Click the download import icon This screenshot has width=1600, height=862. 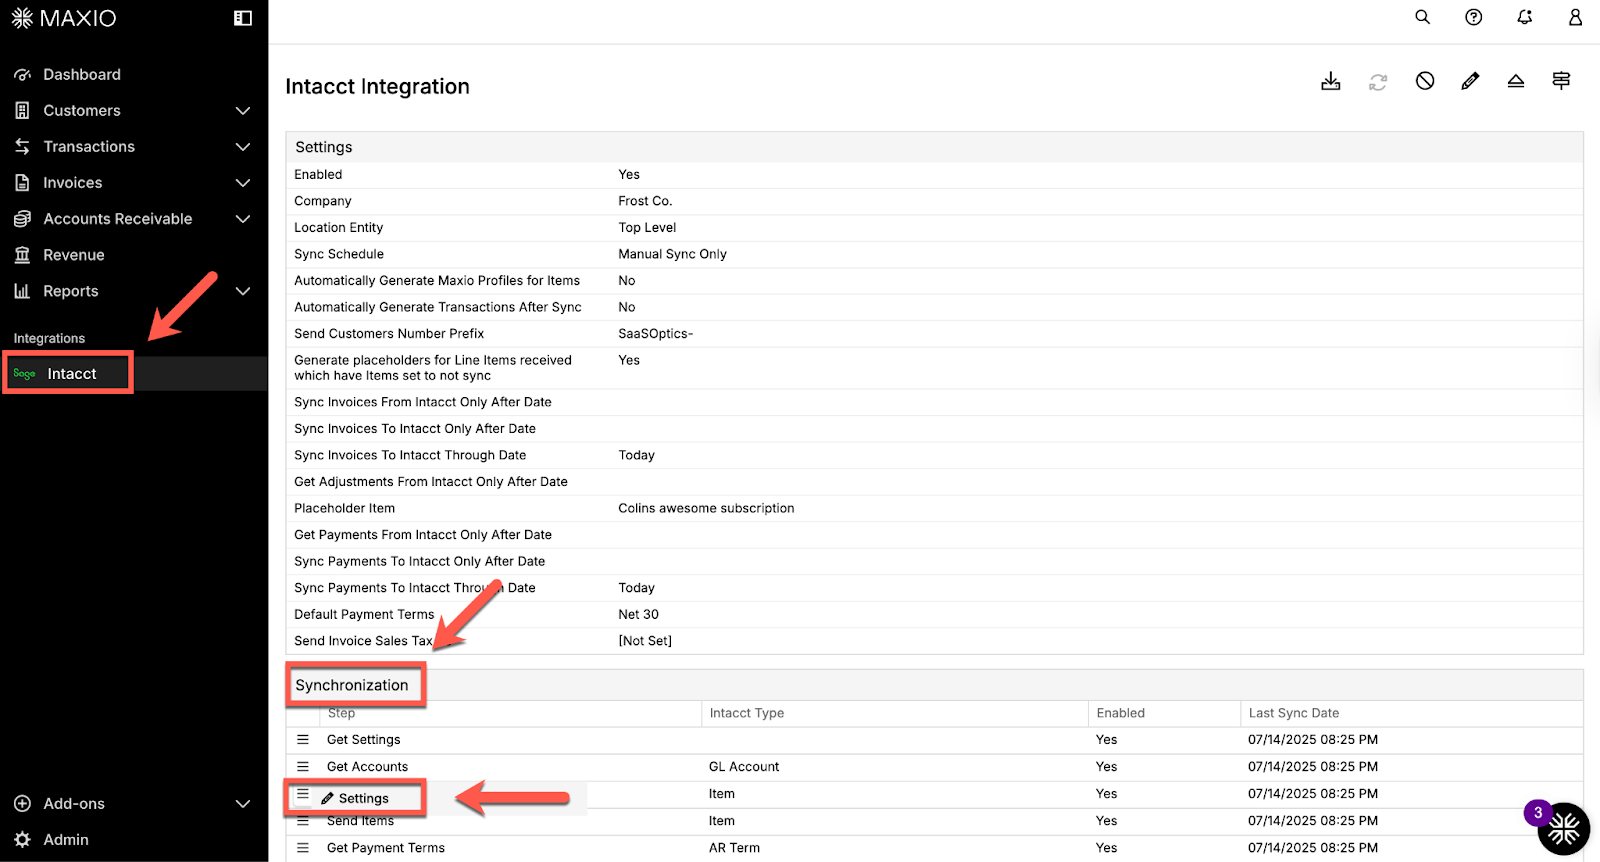point(1331,81)
